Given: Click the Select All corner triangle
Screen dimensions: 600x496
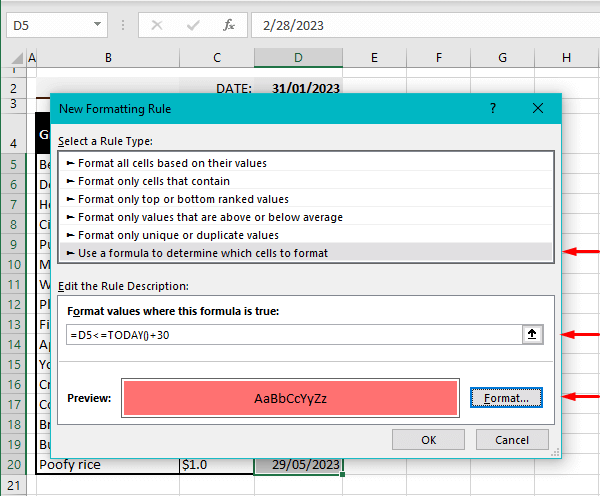Looking at the screenshot, I should [12, 59].
